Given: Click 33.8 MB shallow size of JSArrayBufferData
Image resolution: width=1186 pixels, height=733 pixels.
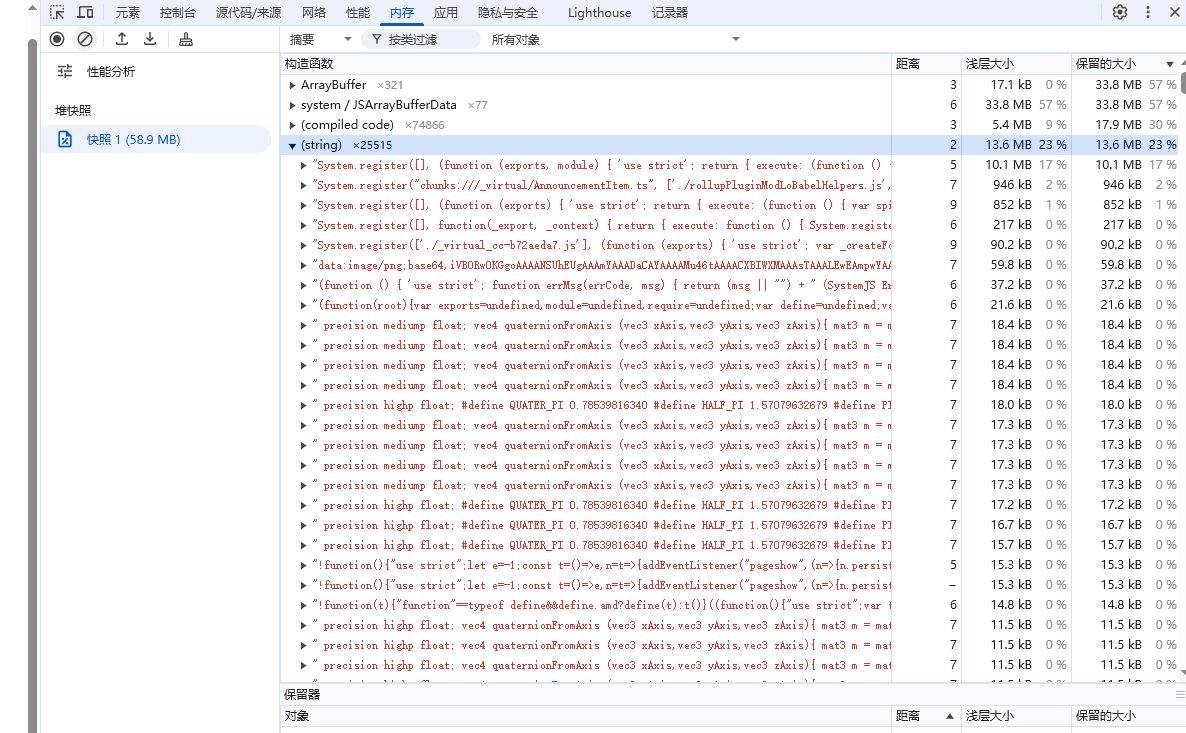Looking at the screenshot, I should pyautogui.click(x=1007, y=104).
